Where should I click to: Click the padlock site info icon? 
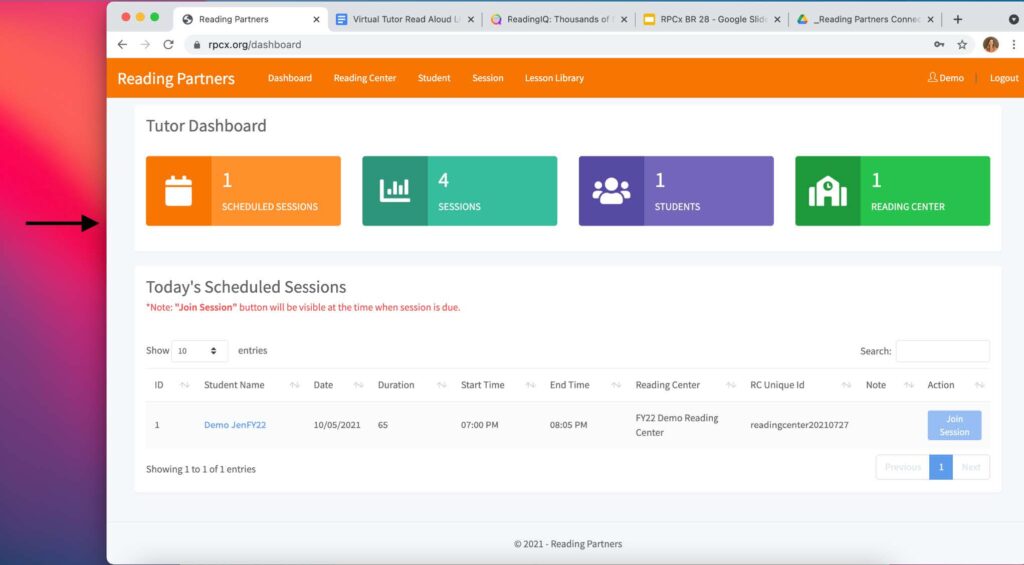tap(197, 44)
